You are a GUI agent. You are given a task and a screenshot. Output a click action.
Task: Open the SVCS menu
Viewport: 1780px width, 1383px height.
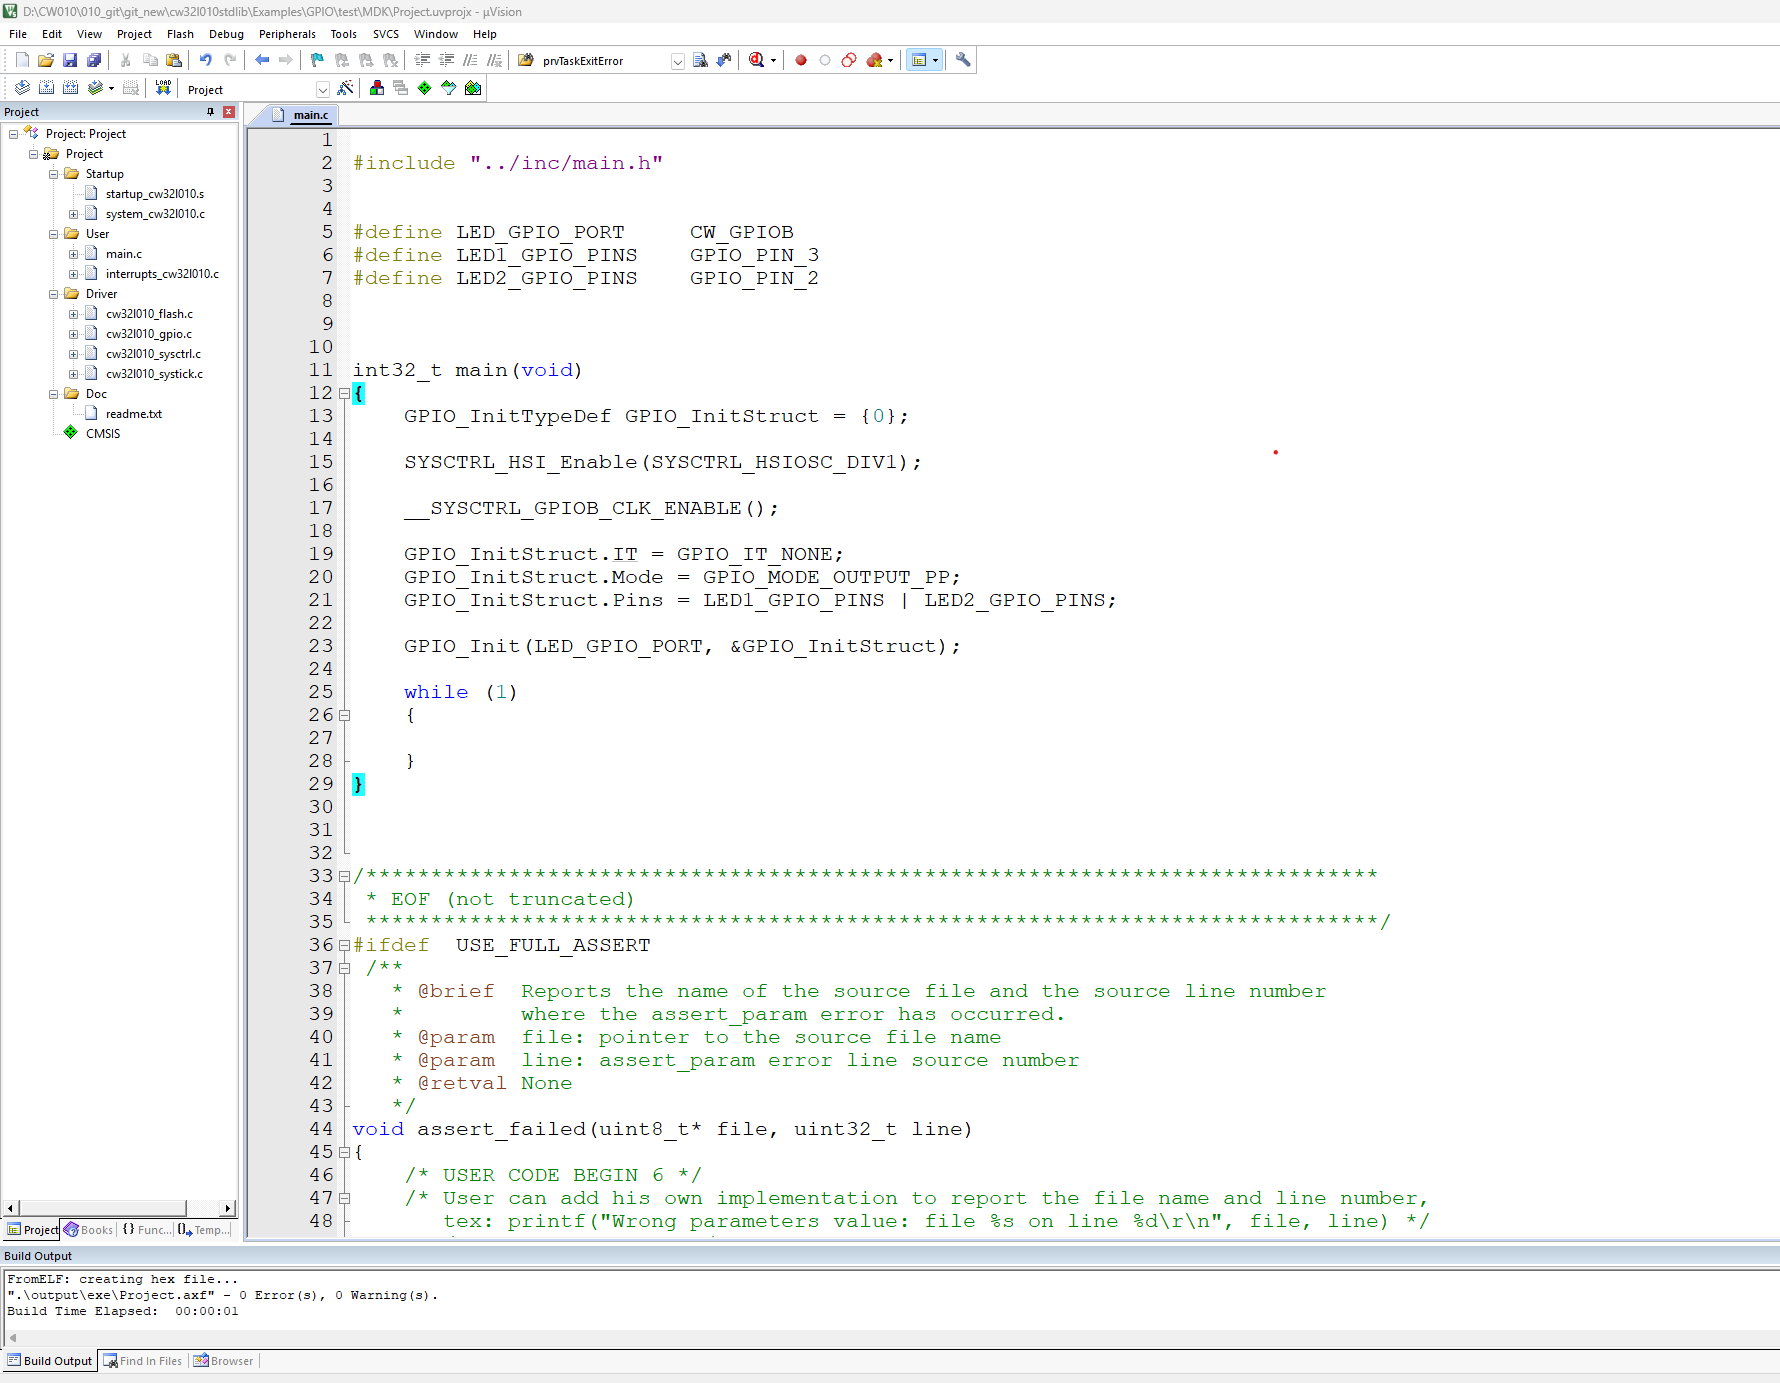click(x=385, y=34)
